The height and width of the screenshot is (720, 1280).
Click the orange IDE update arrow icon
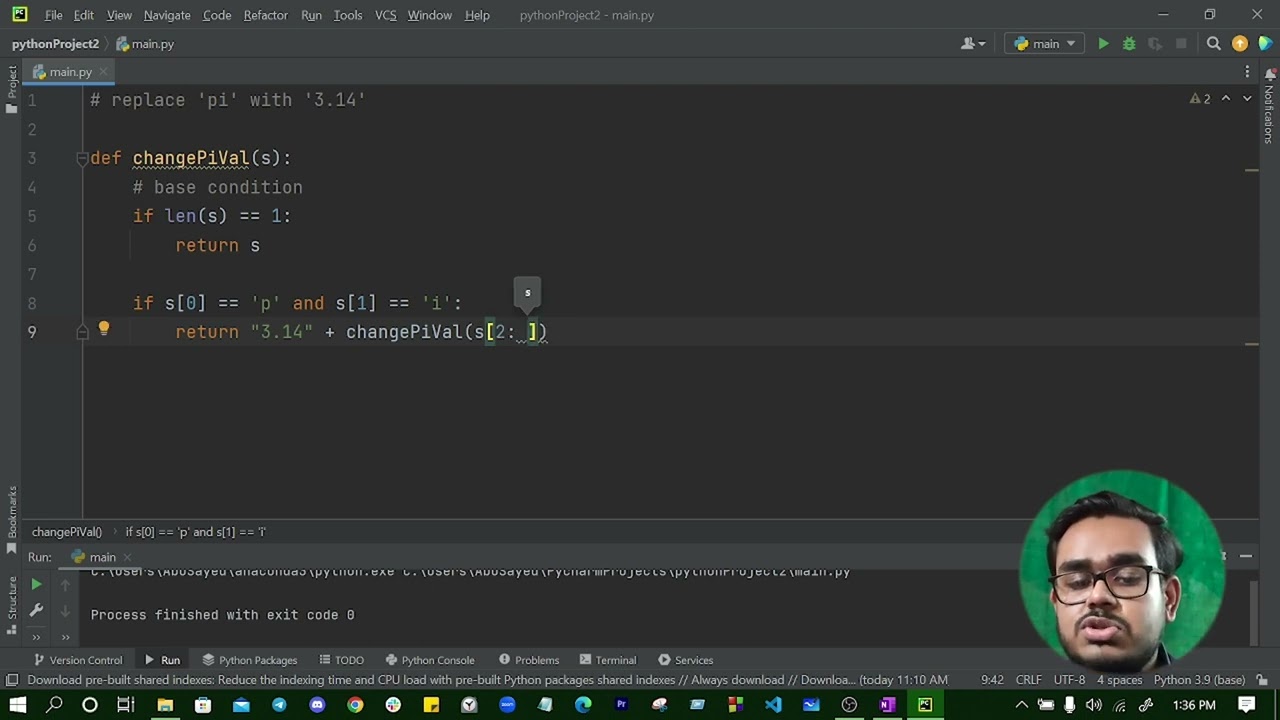1240,44
